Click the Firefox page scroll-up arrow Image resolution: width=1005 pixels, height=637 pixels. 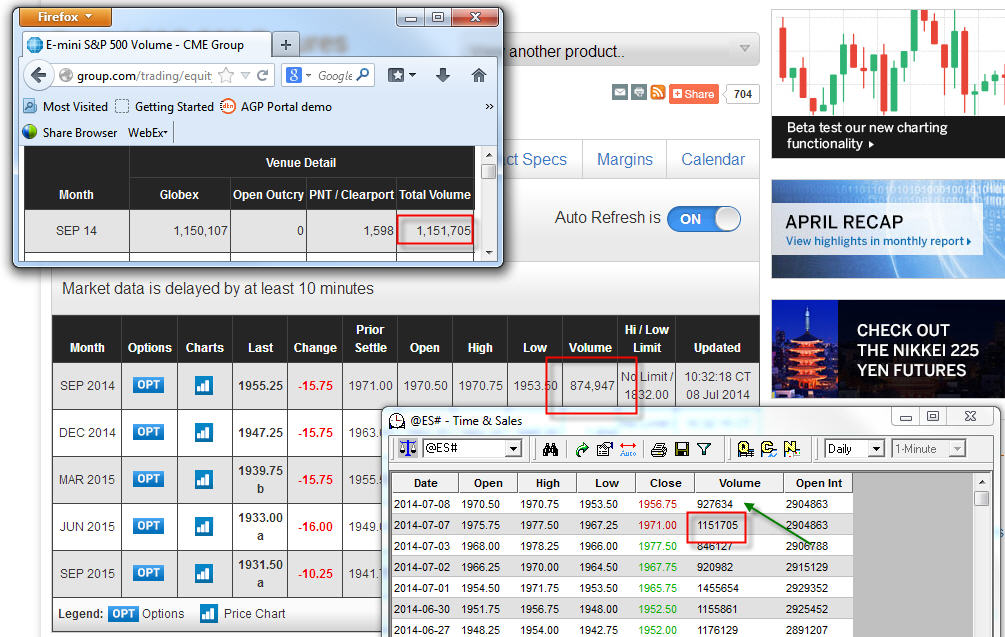[x=488, y=156]
